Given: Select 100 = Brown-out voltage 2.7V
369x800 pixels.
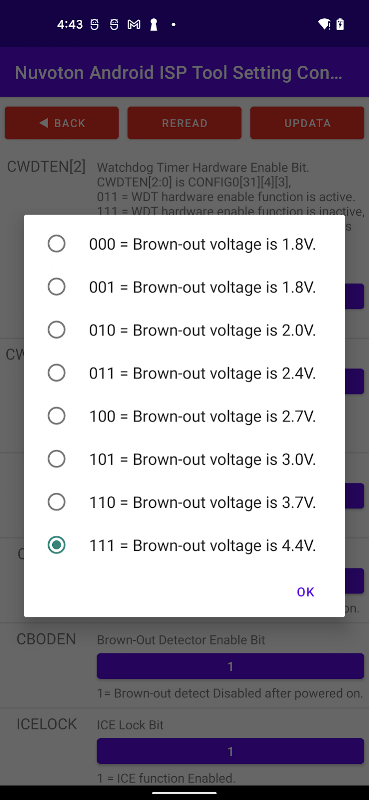Looking at the screenshot, I should click(x=184, y=416).
